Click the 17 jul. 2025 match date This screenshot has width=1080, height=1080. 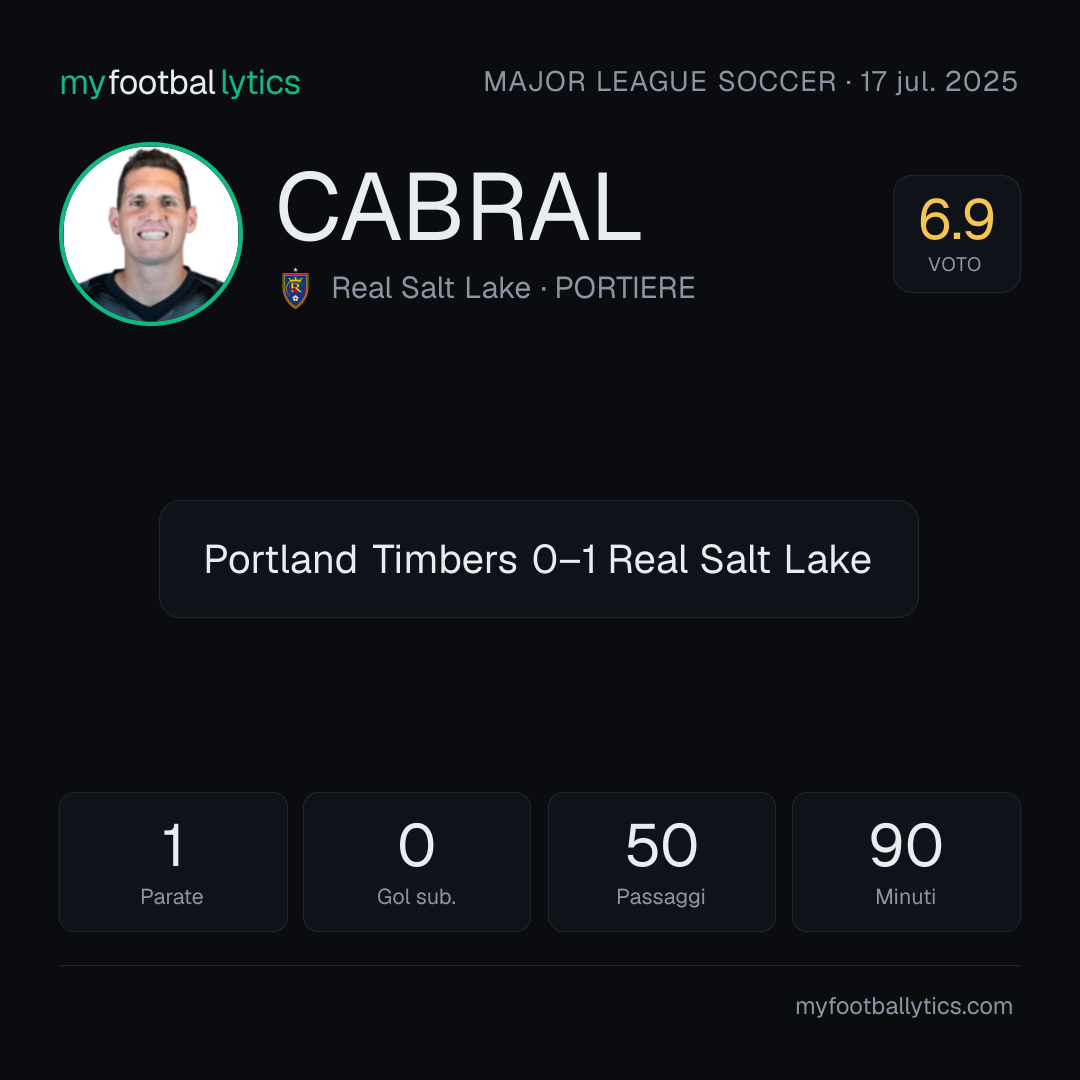(939, 82)
